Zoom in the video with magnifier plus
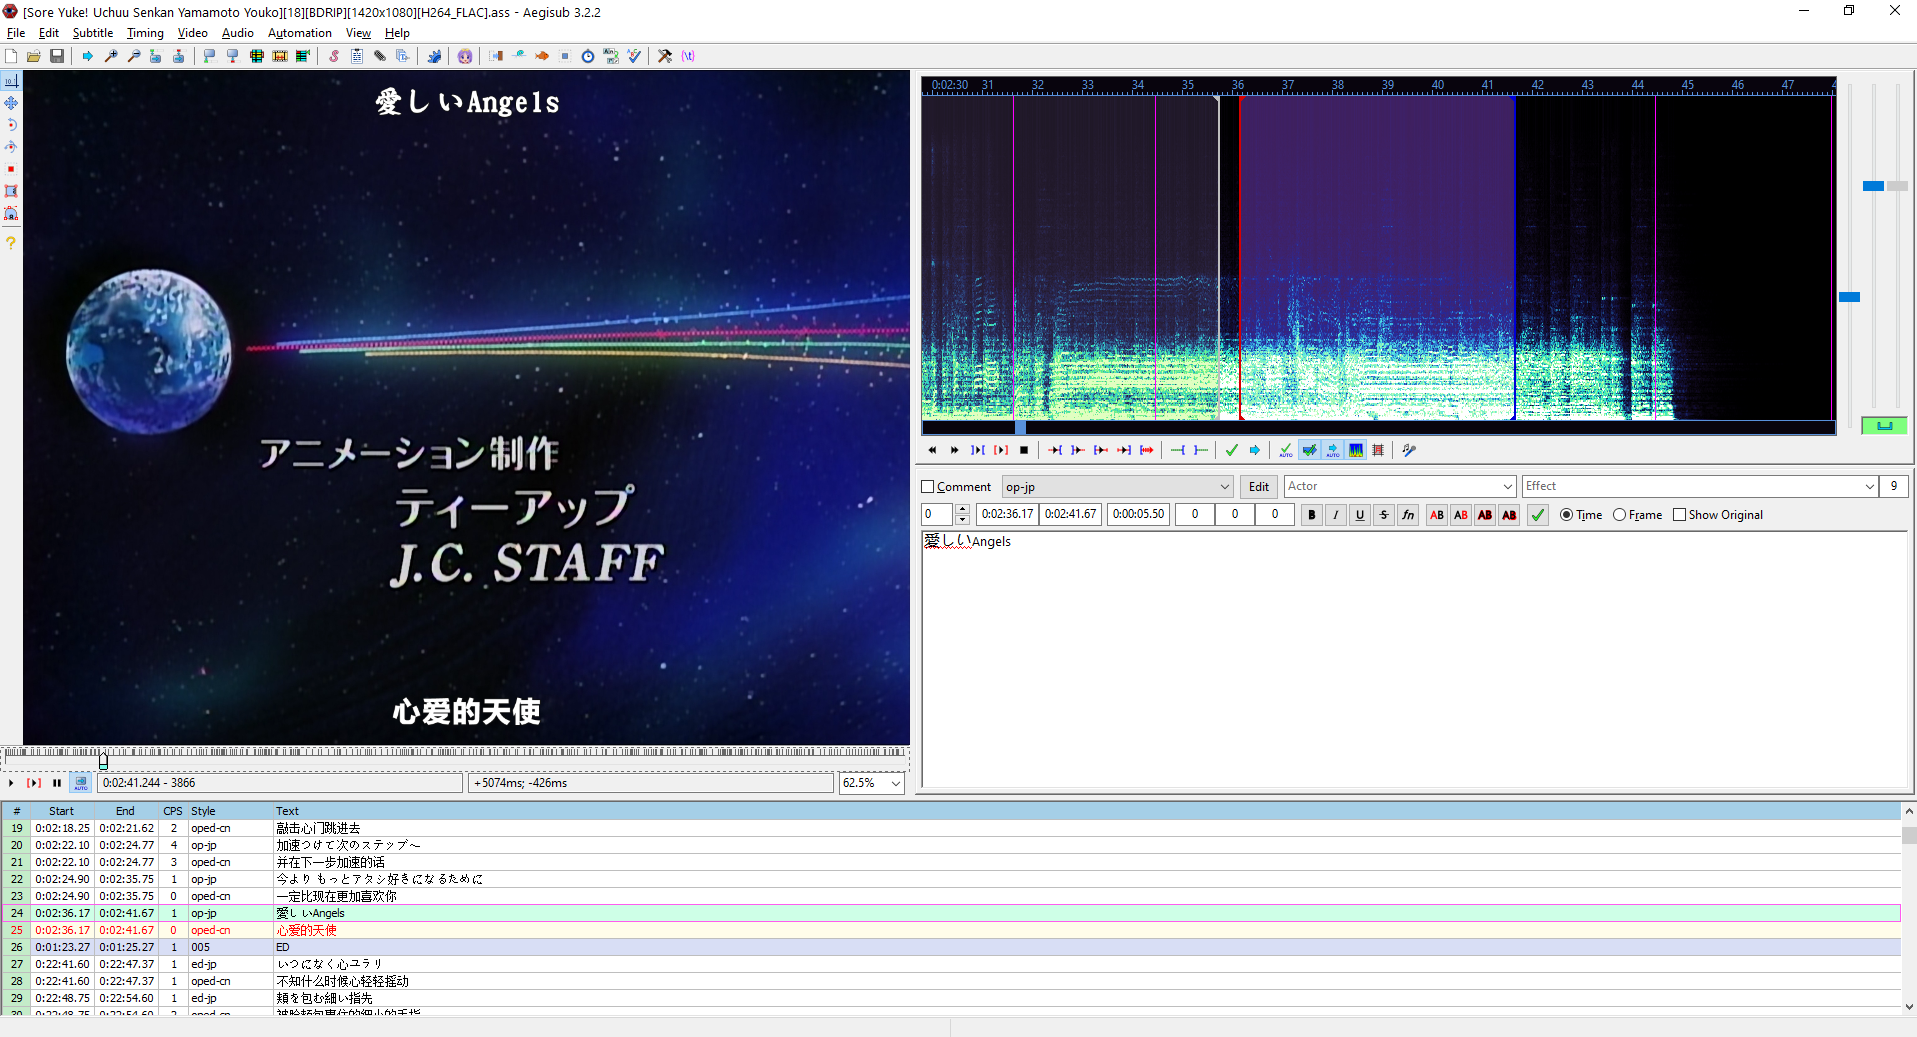Screen dimensions: 1917x1037 111,56
